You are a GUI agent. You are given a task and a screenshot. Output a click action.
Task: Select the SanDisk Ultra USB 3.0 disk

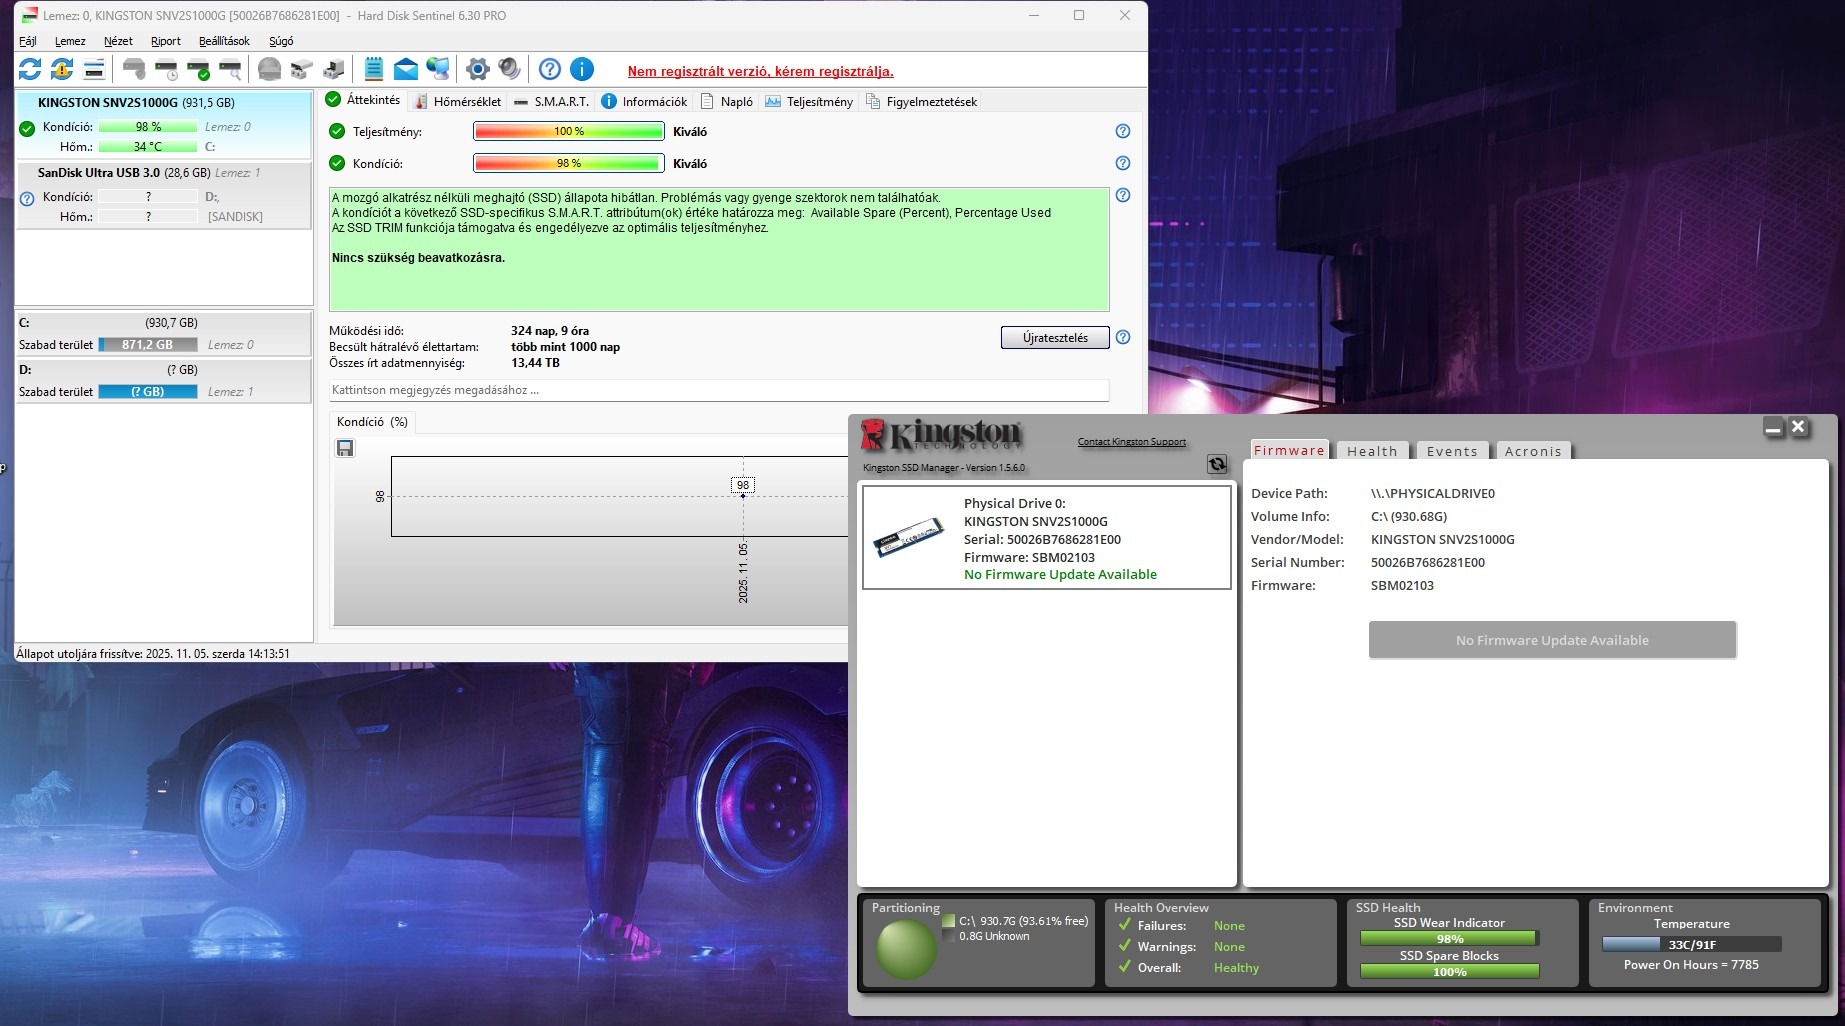[x=164, y=195]
